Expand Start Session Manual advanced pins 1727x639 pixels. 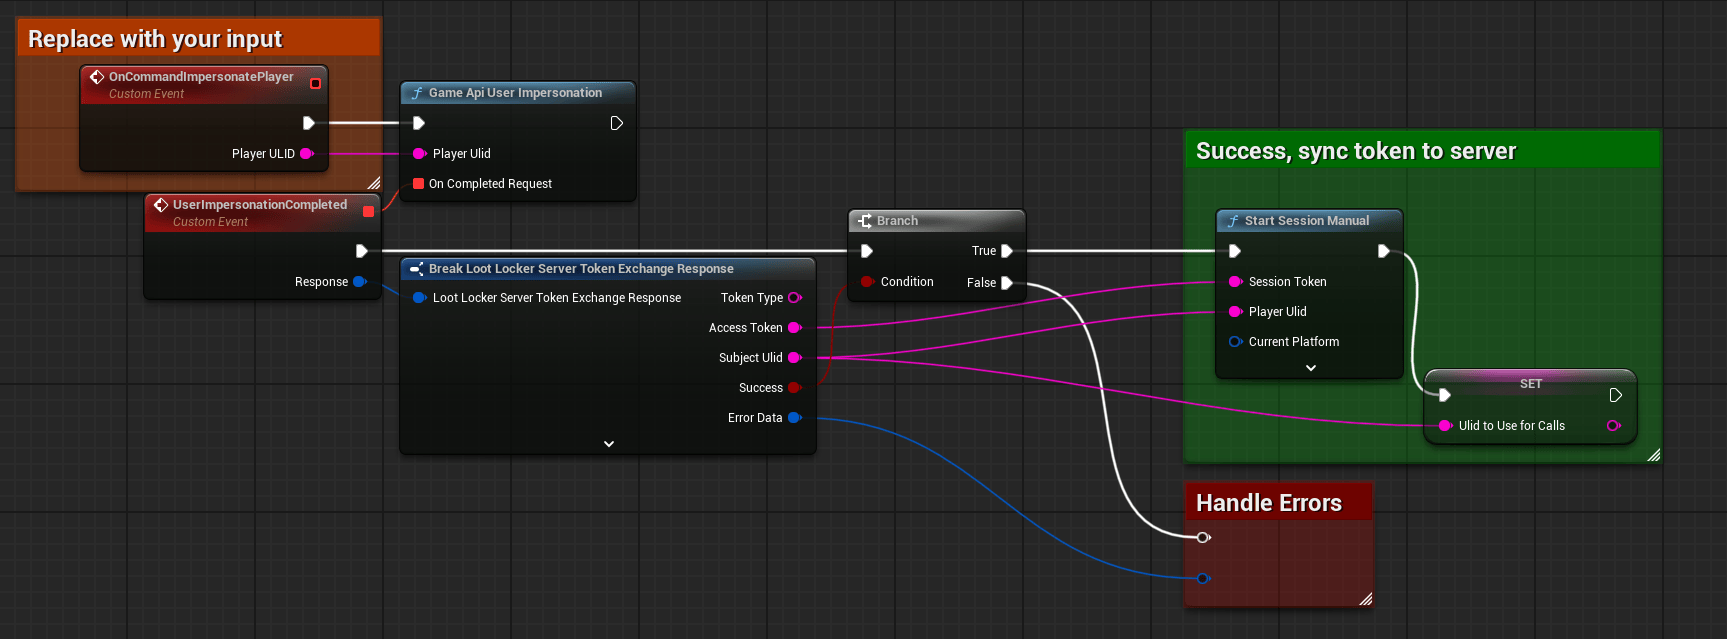click(1310, 368)
